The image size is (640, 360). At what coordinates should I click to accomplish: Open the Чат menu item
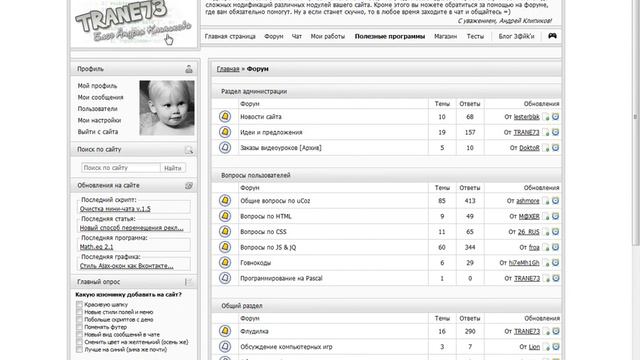(x=297, y=36)
